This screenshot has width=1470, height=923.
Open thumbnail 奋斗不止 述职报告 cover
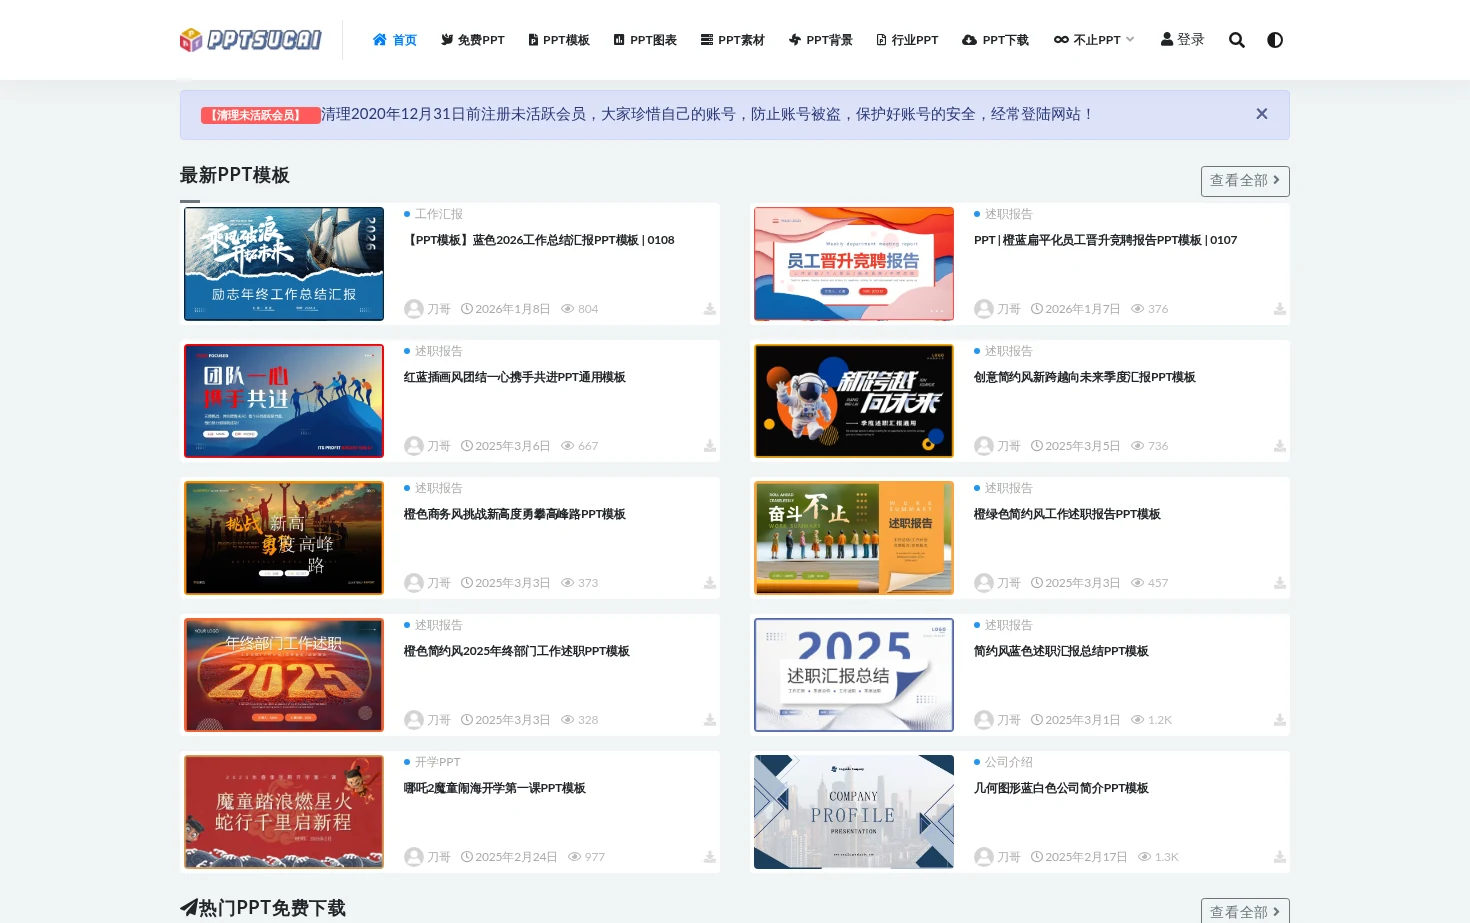tap(854, 538)
